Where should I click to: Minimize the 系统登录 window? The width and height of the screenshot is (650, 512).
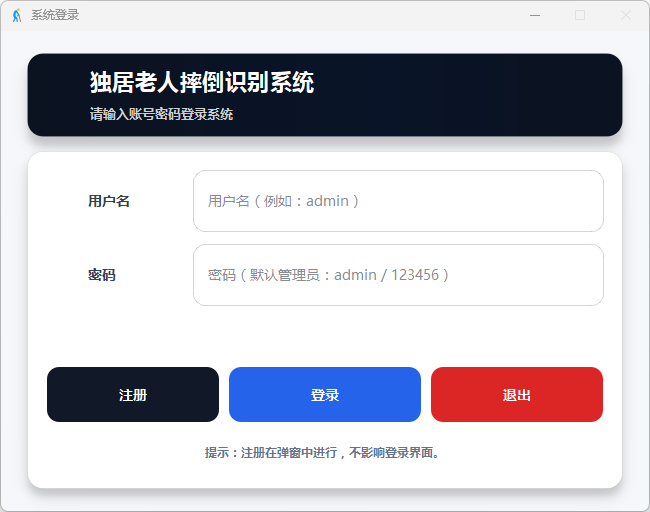pos(535,15)
